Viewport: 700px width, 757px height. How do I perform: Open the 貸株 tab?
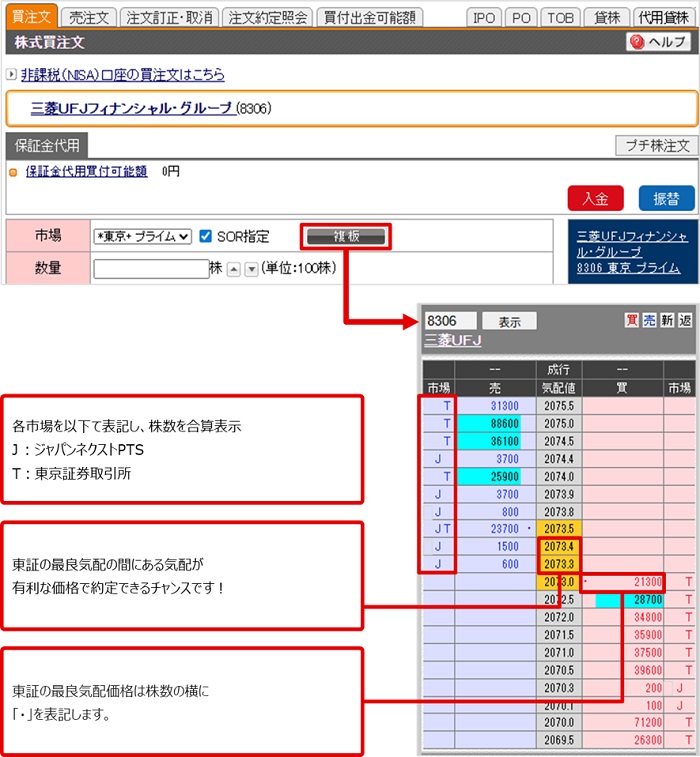point(607,18)
